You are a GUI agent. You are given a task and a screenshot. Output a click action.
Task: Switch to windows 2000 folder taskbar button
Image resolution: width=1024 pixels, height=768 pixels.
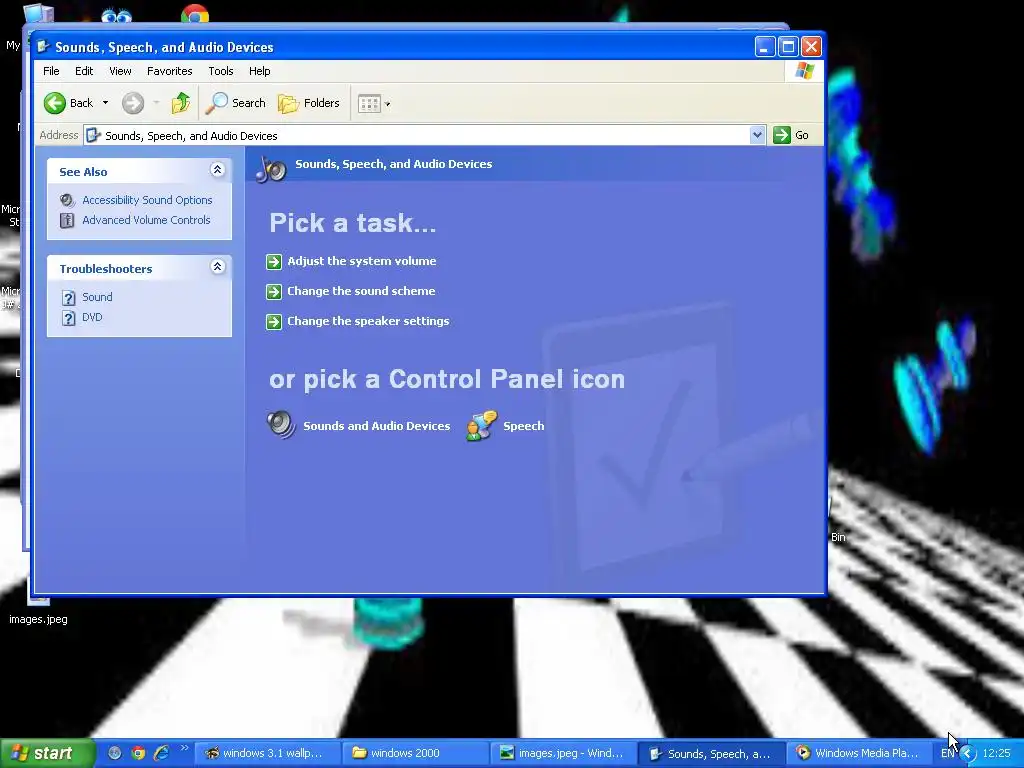415,753
